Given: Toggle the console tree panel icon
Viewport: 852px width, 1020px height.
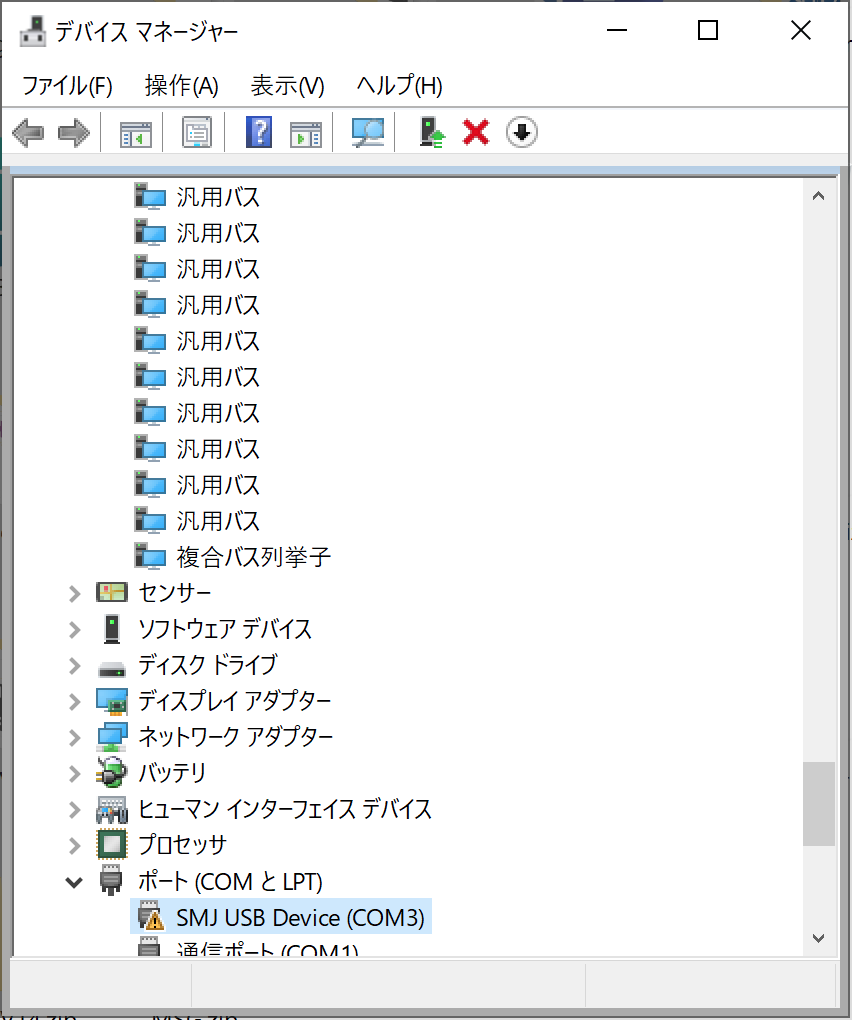Looking at the screenshot, I should coord(135,132).
